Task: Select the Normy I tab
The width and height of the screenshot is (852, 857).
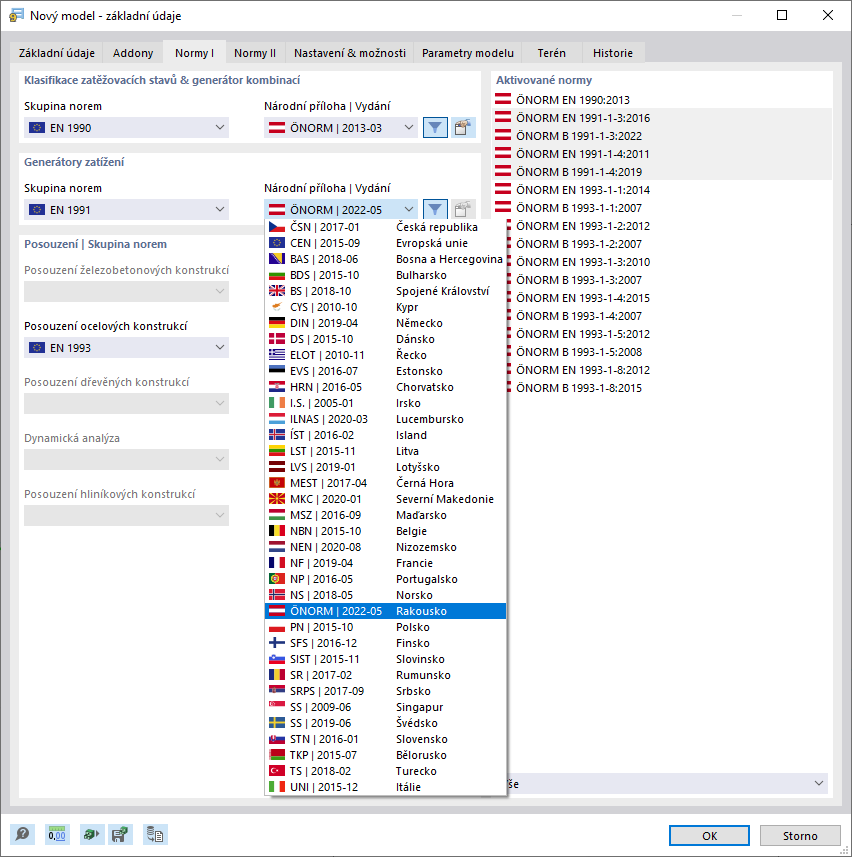Action: [194, 53]
